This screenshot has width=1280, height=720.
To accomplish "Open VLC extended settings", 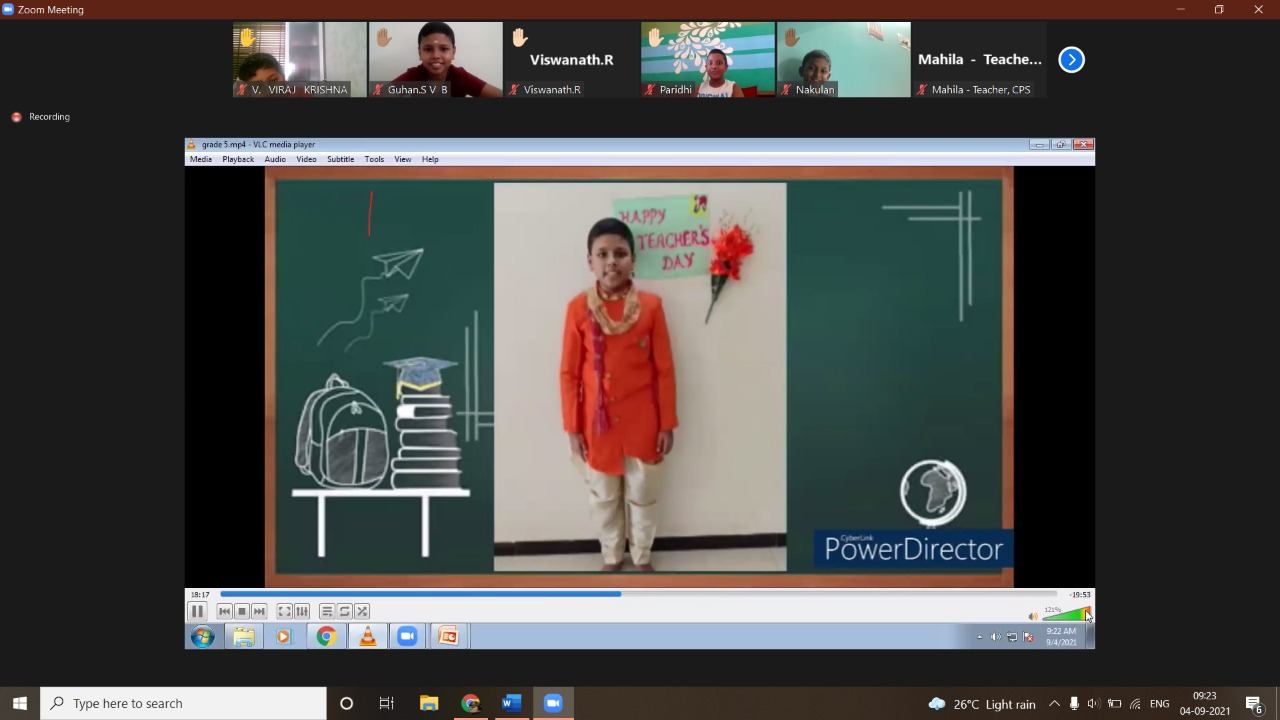I will pyautogui.click(x=302, y=611).
